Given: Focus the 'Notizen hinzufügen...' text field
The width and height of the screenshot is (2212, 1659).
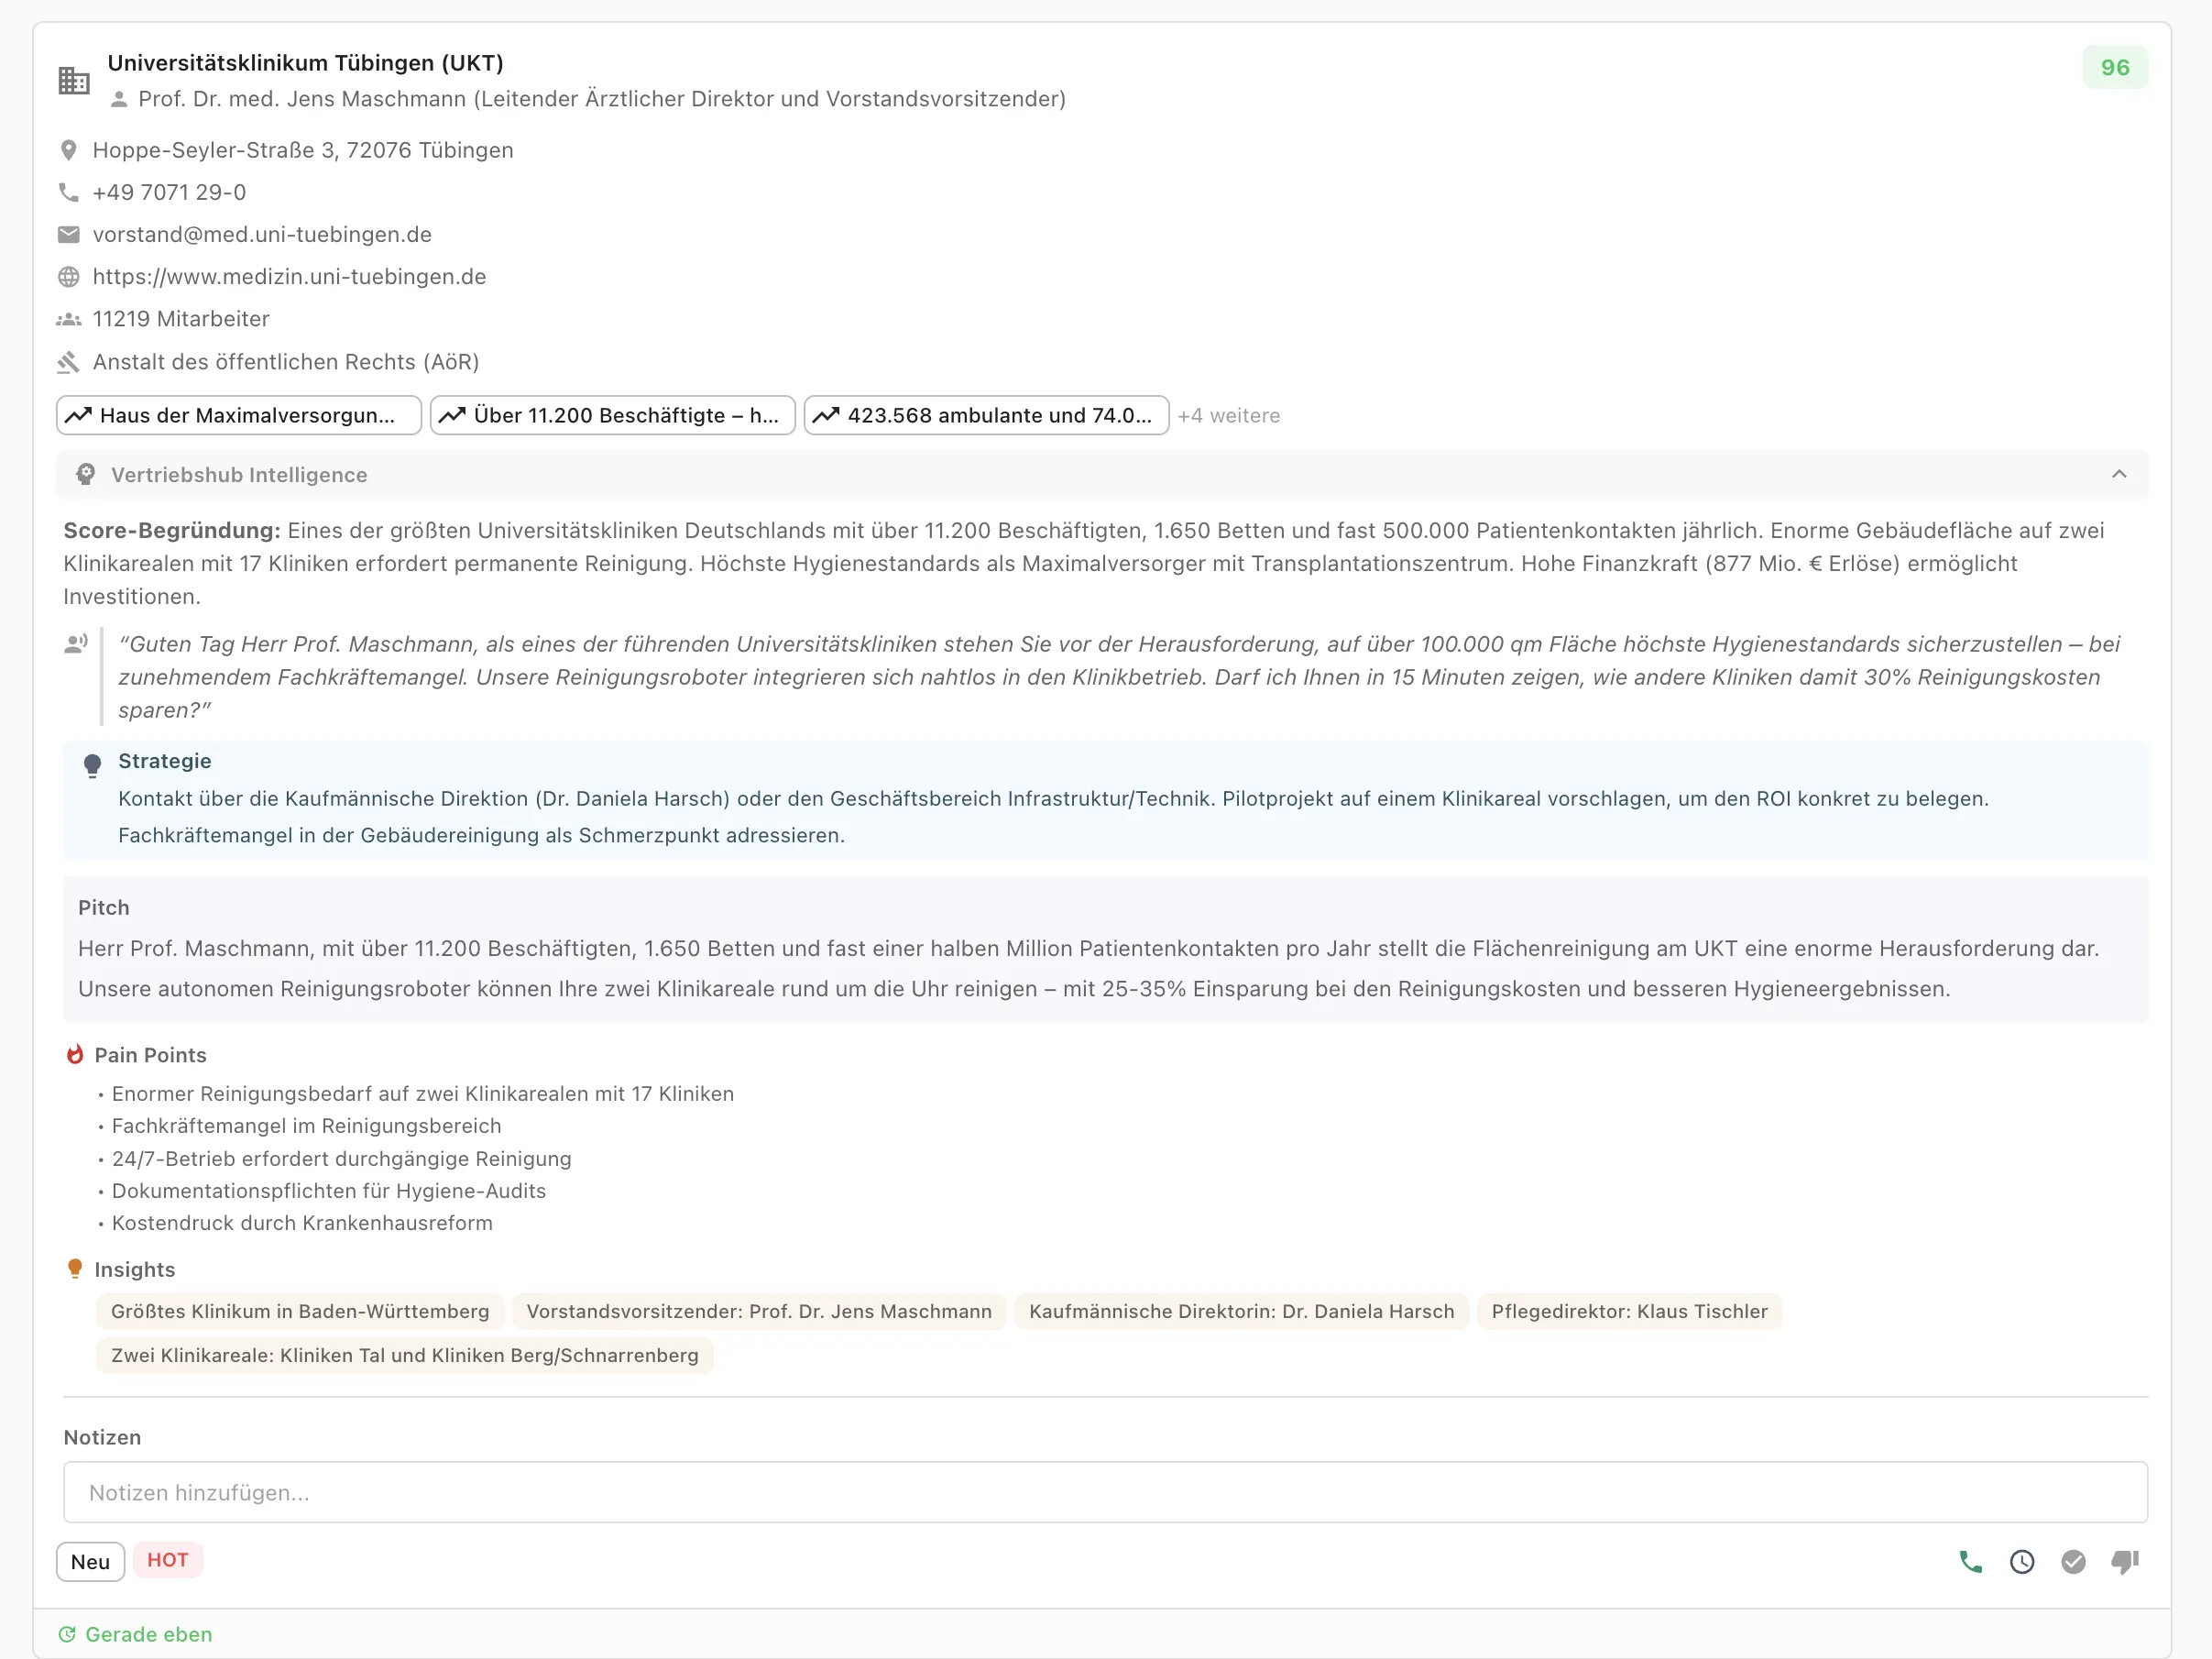Looking at the screenshot, I should [x=1105, y=1493].
